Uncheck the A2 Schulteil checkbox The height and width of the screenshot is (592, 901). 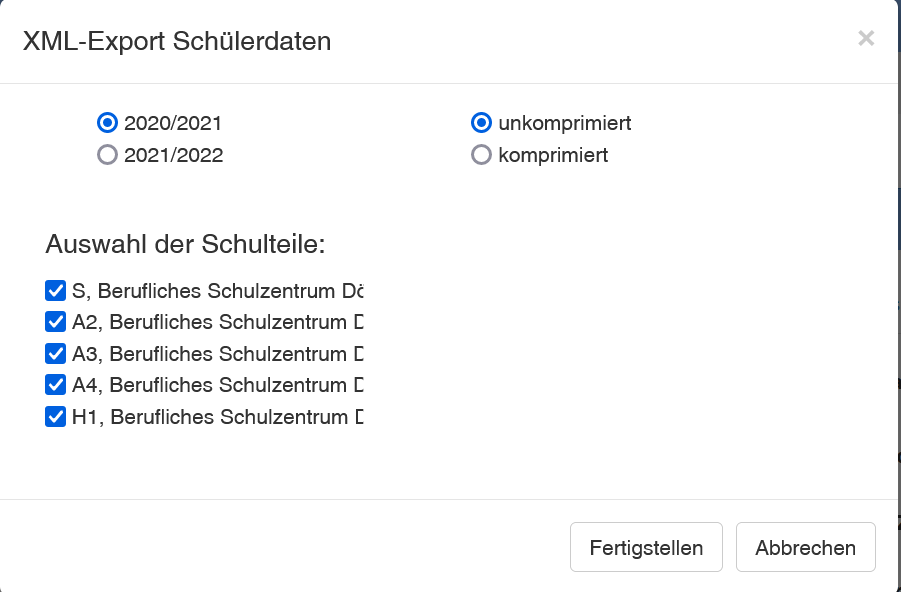[56, 322]
